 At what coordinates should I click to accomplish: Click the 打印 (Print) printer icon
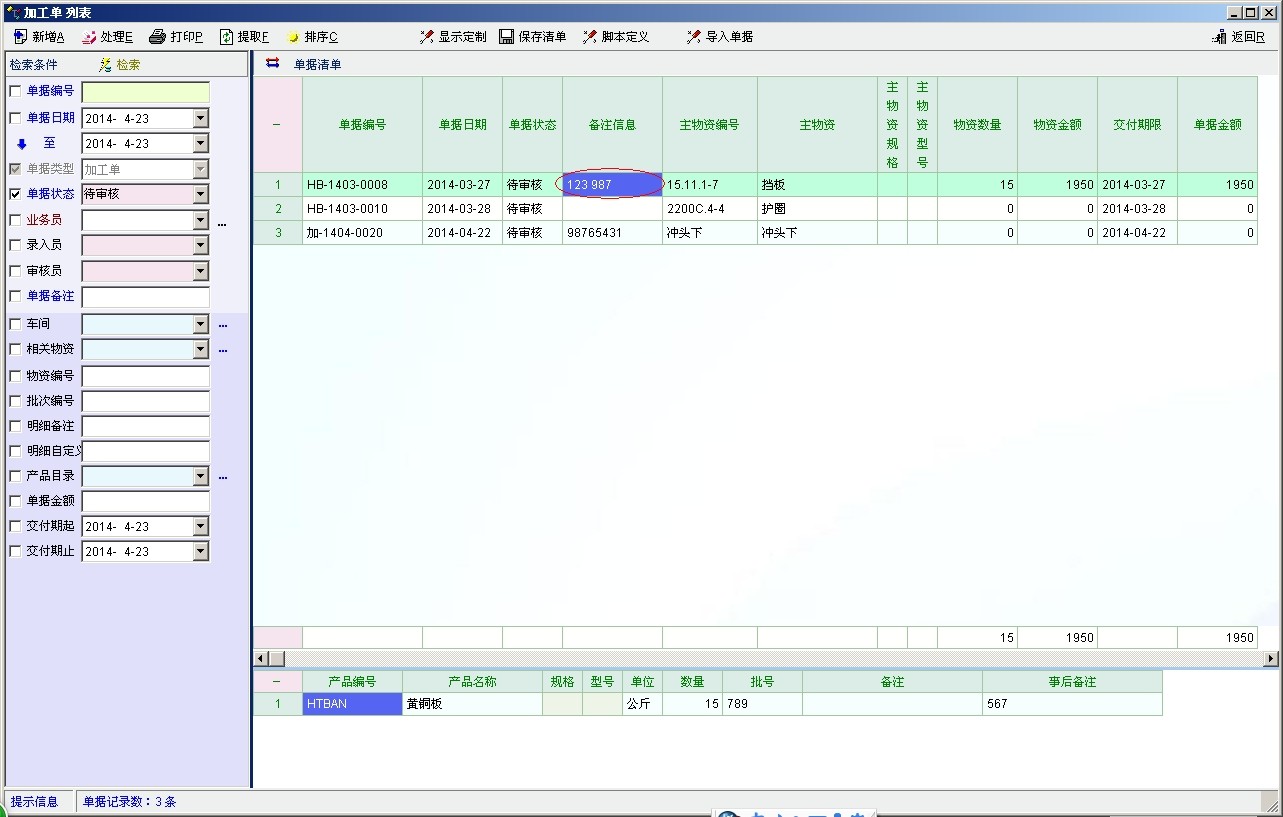(157, 37)
